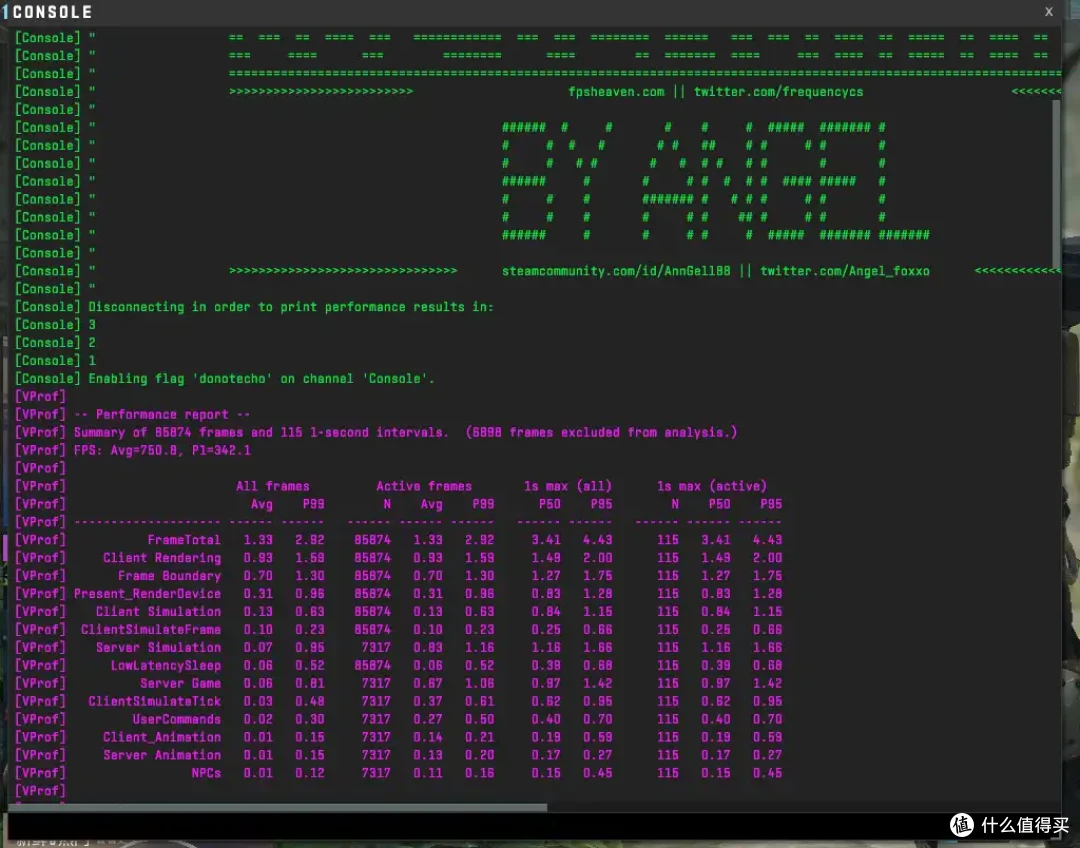The image size is (1080, 848).
Task: Click the 'Server Game' row label
Action: [180, 683]
